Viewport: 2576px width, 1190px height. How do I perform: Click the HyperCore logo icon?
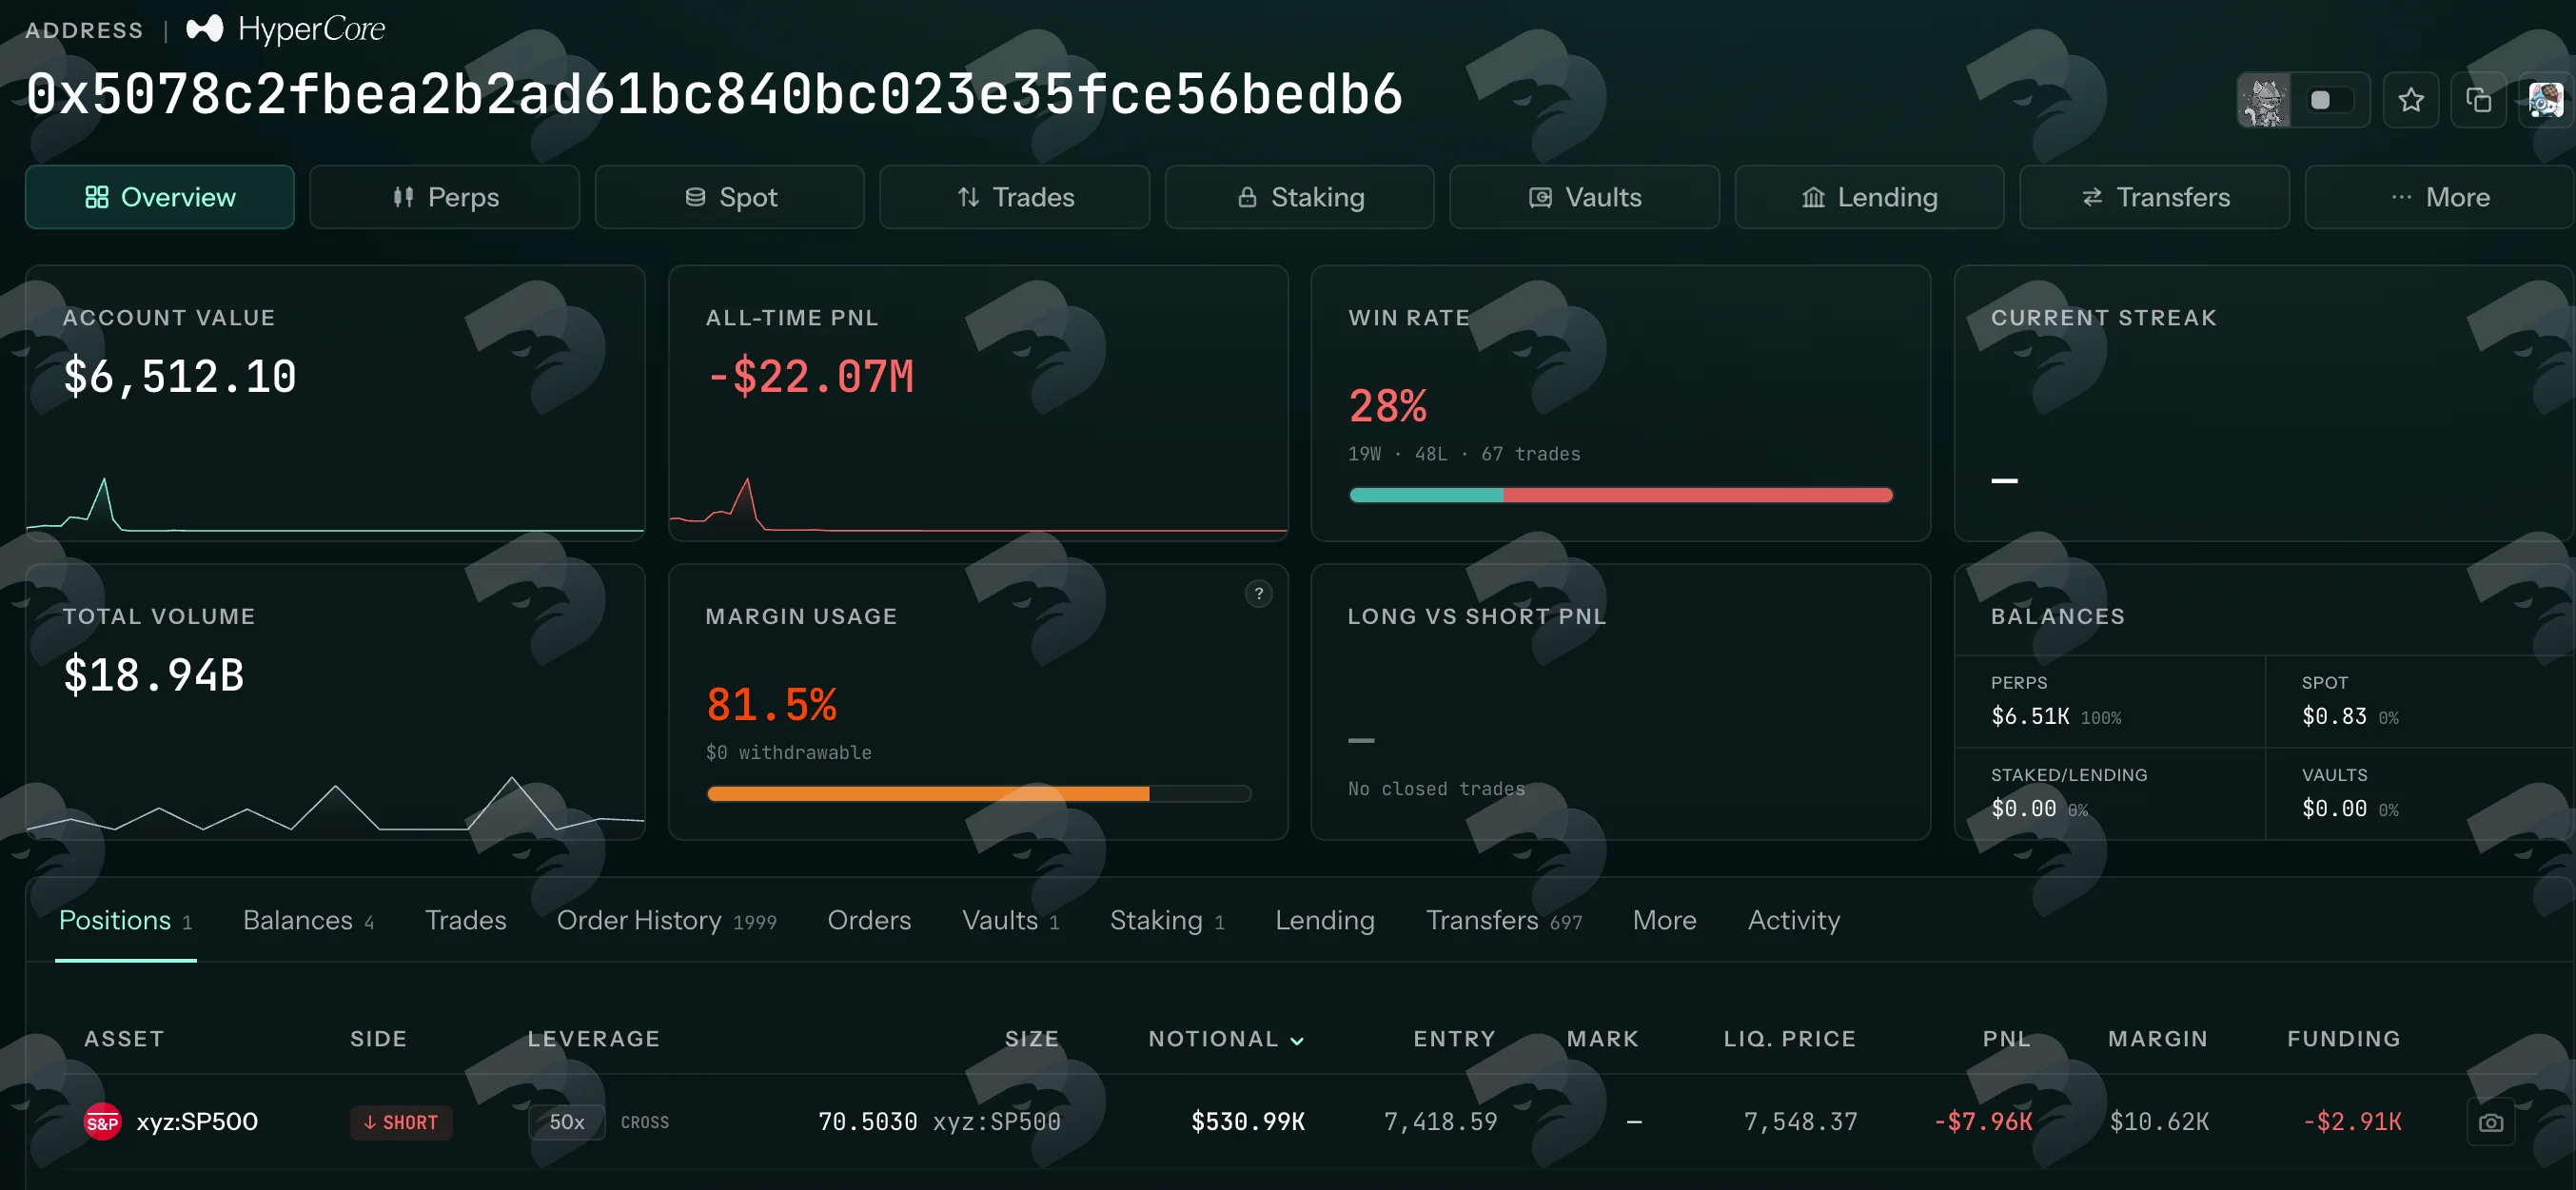point(205,29)
